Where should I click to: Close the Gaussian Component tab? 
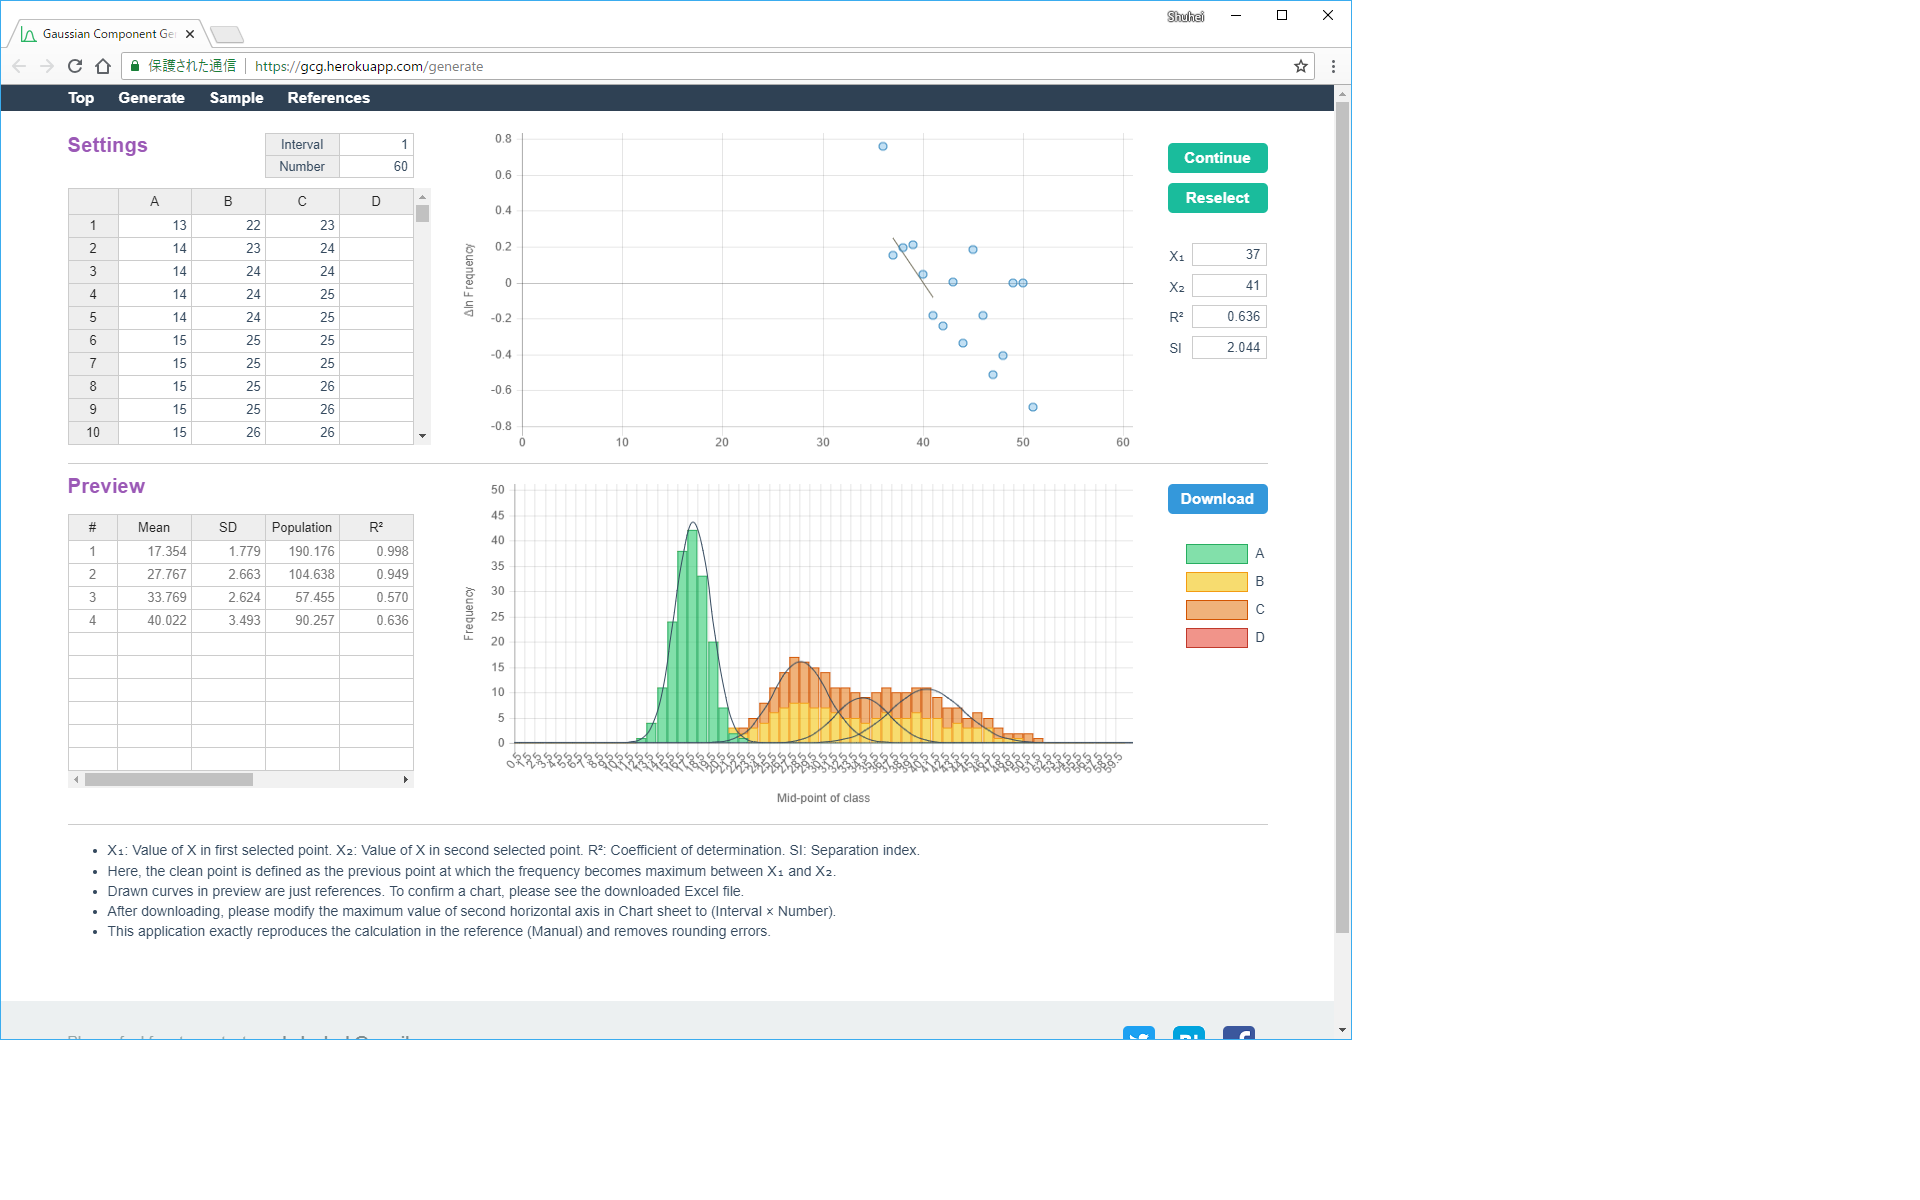[x=190, y=34]
